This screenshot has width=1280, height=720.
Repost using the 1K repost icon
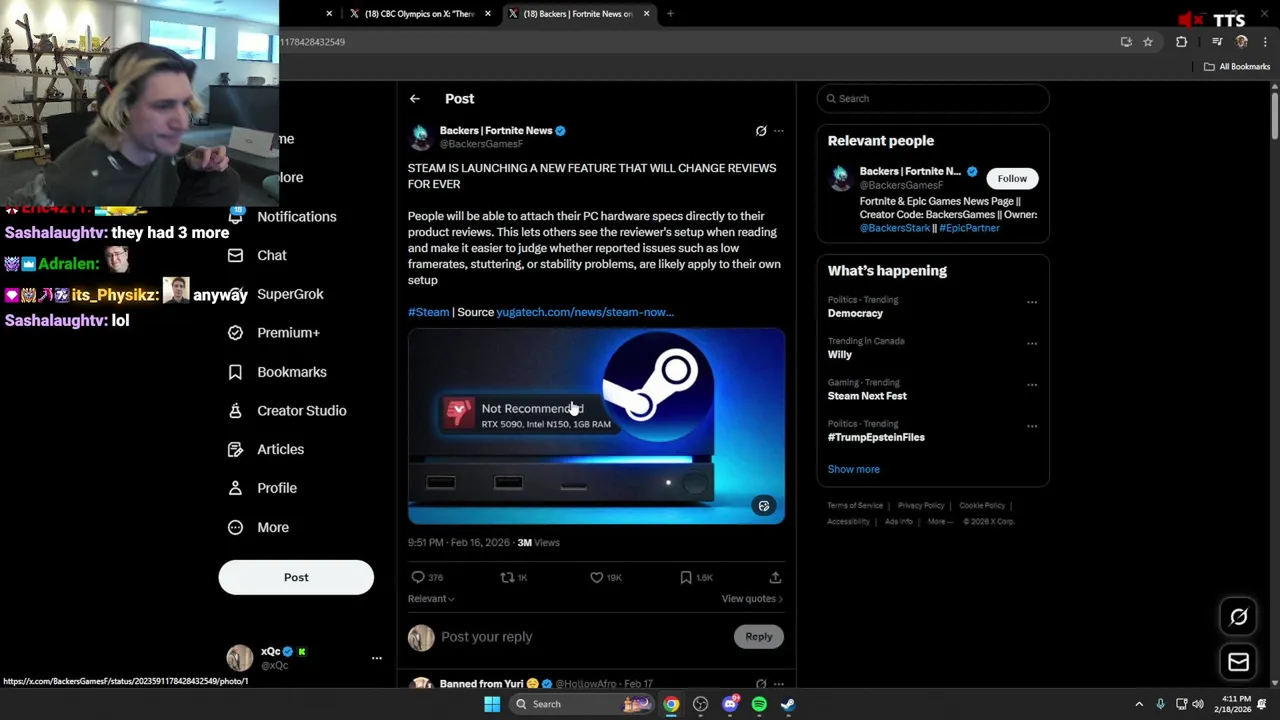[507, 577]
